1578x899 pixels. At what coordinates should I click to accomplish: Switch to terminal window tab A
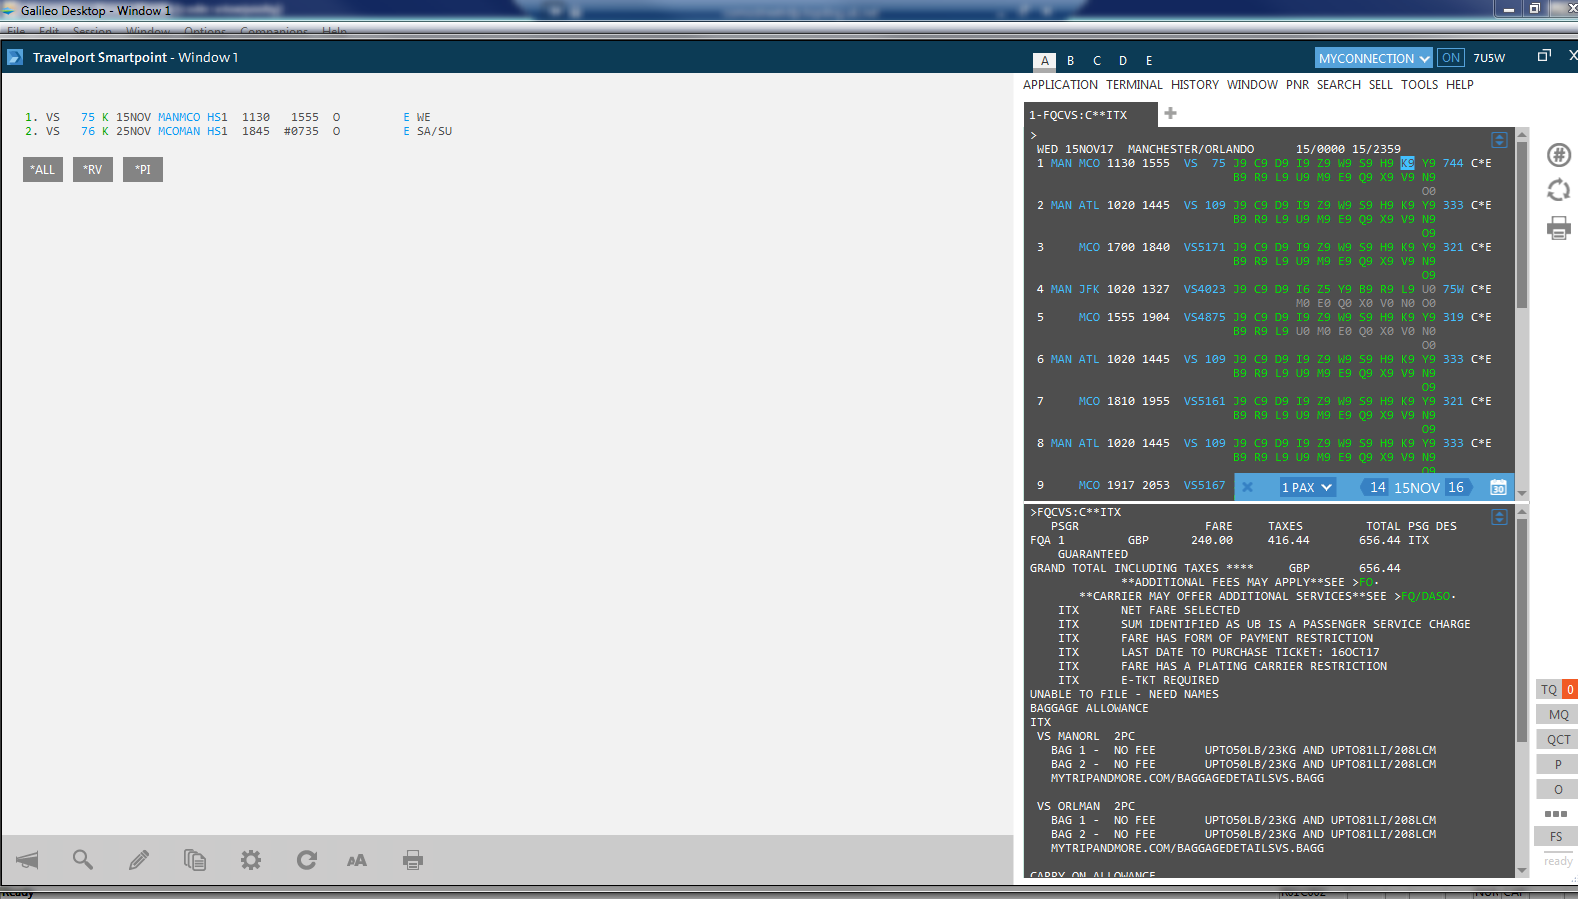coord(1045,61)
